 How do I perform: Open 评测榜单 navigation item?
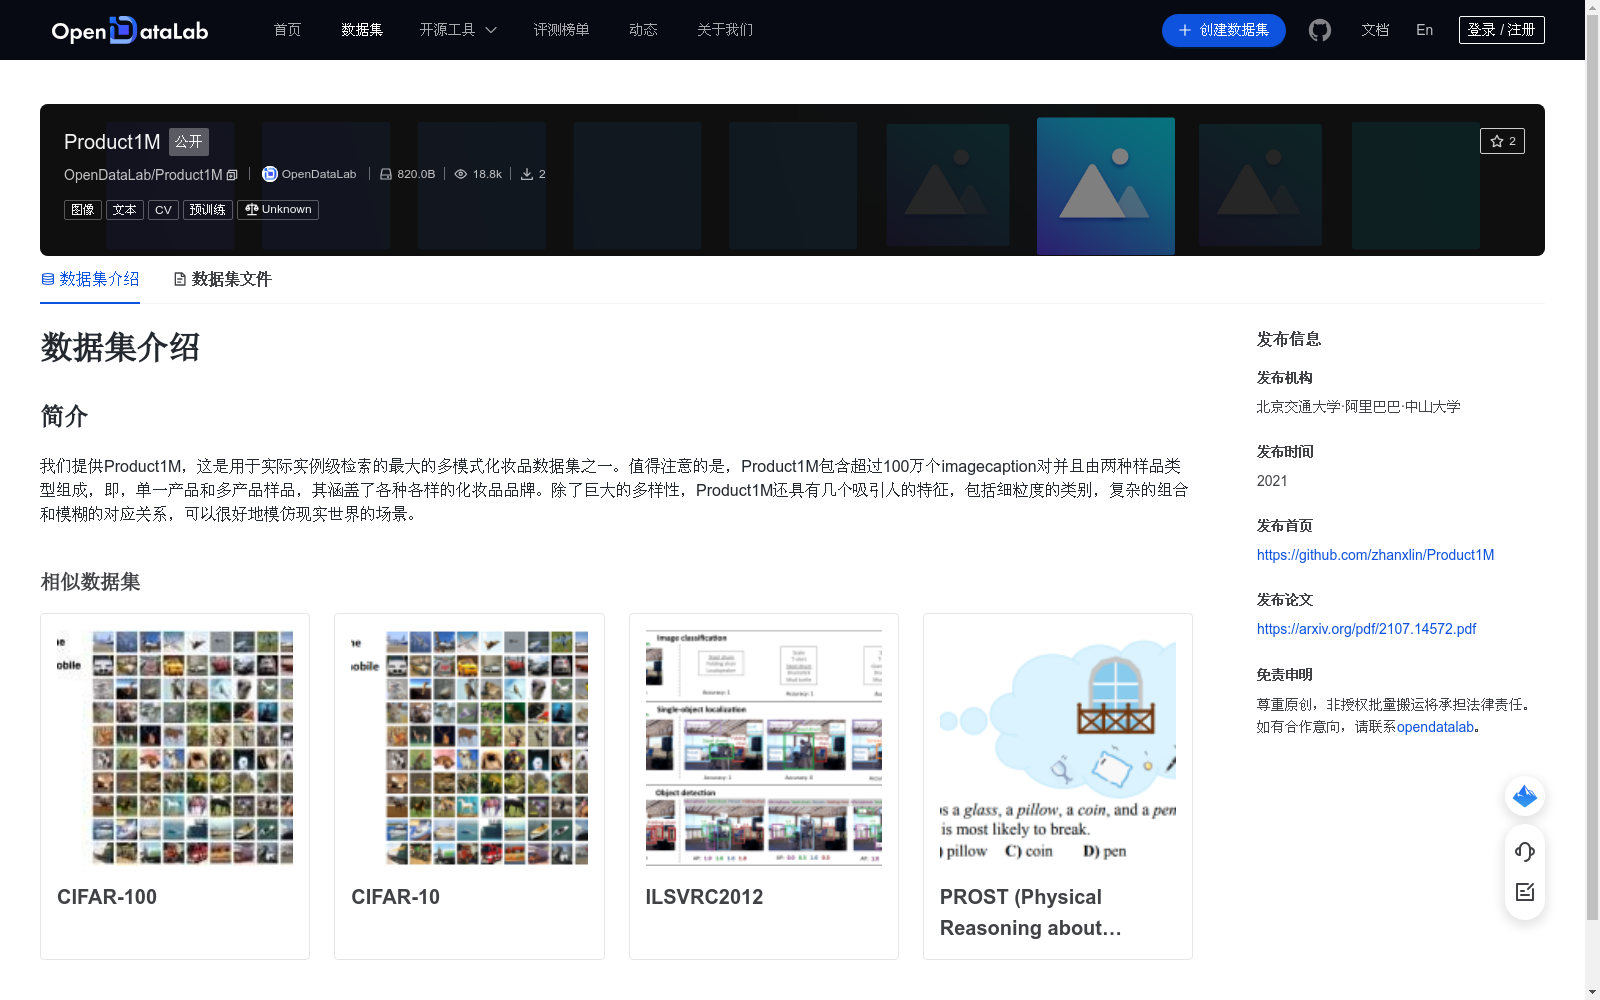tap(561, 30)
